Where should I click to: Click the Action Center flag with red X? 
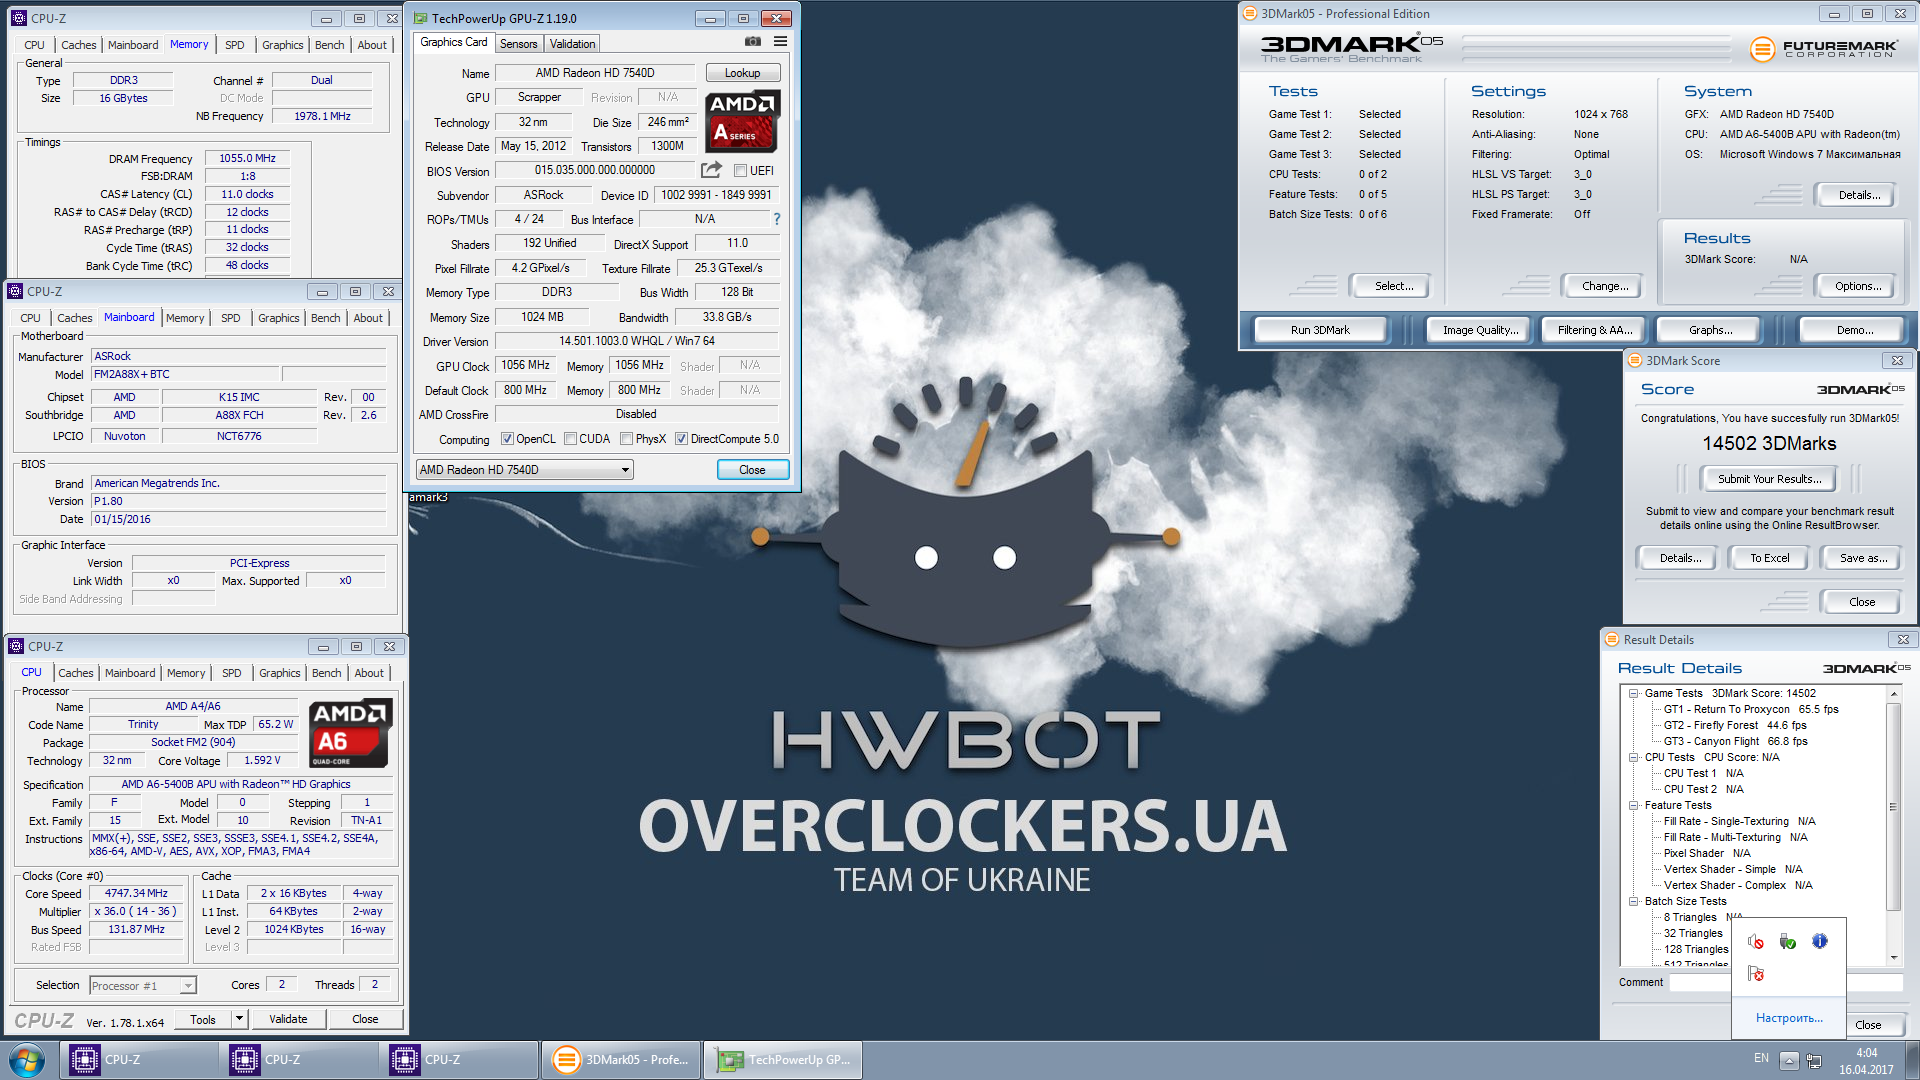pos(1756,973)
